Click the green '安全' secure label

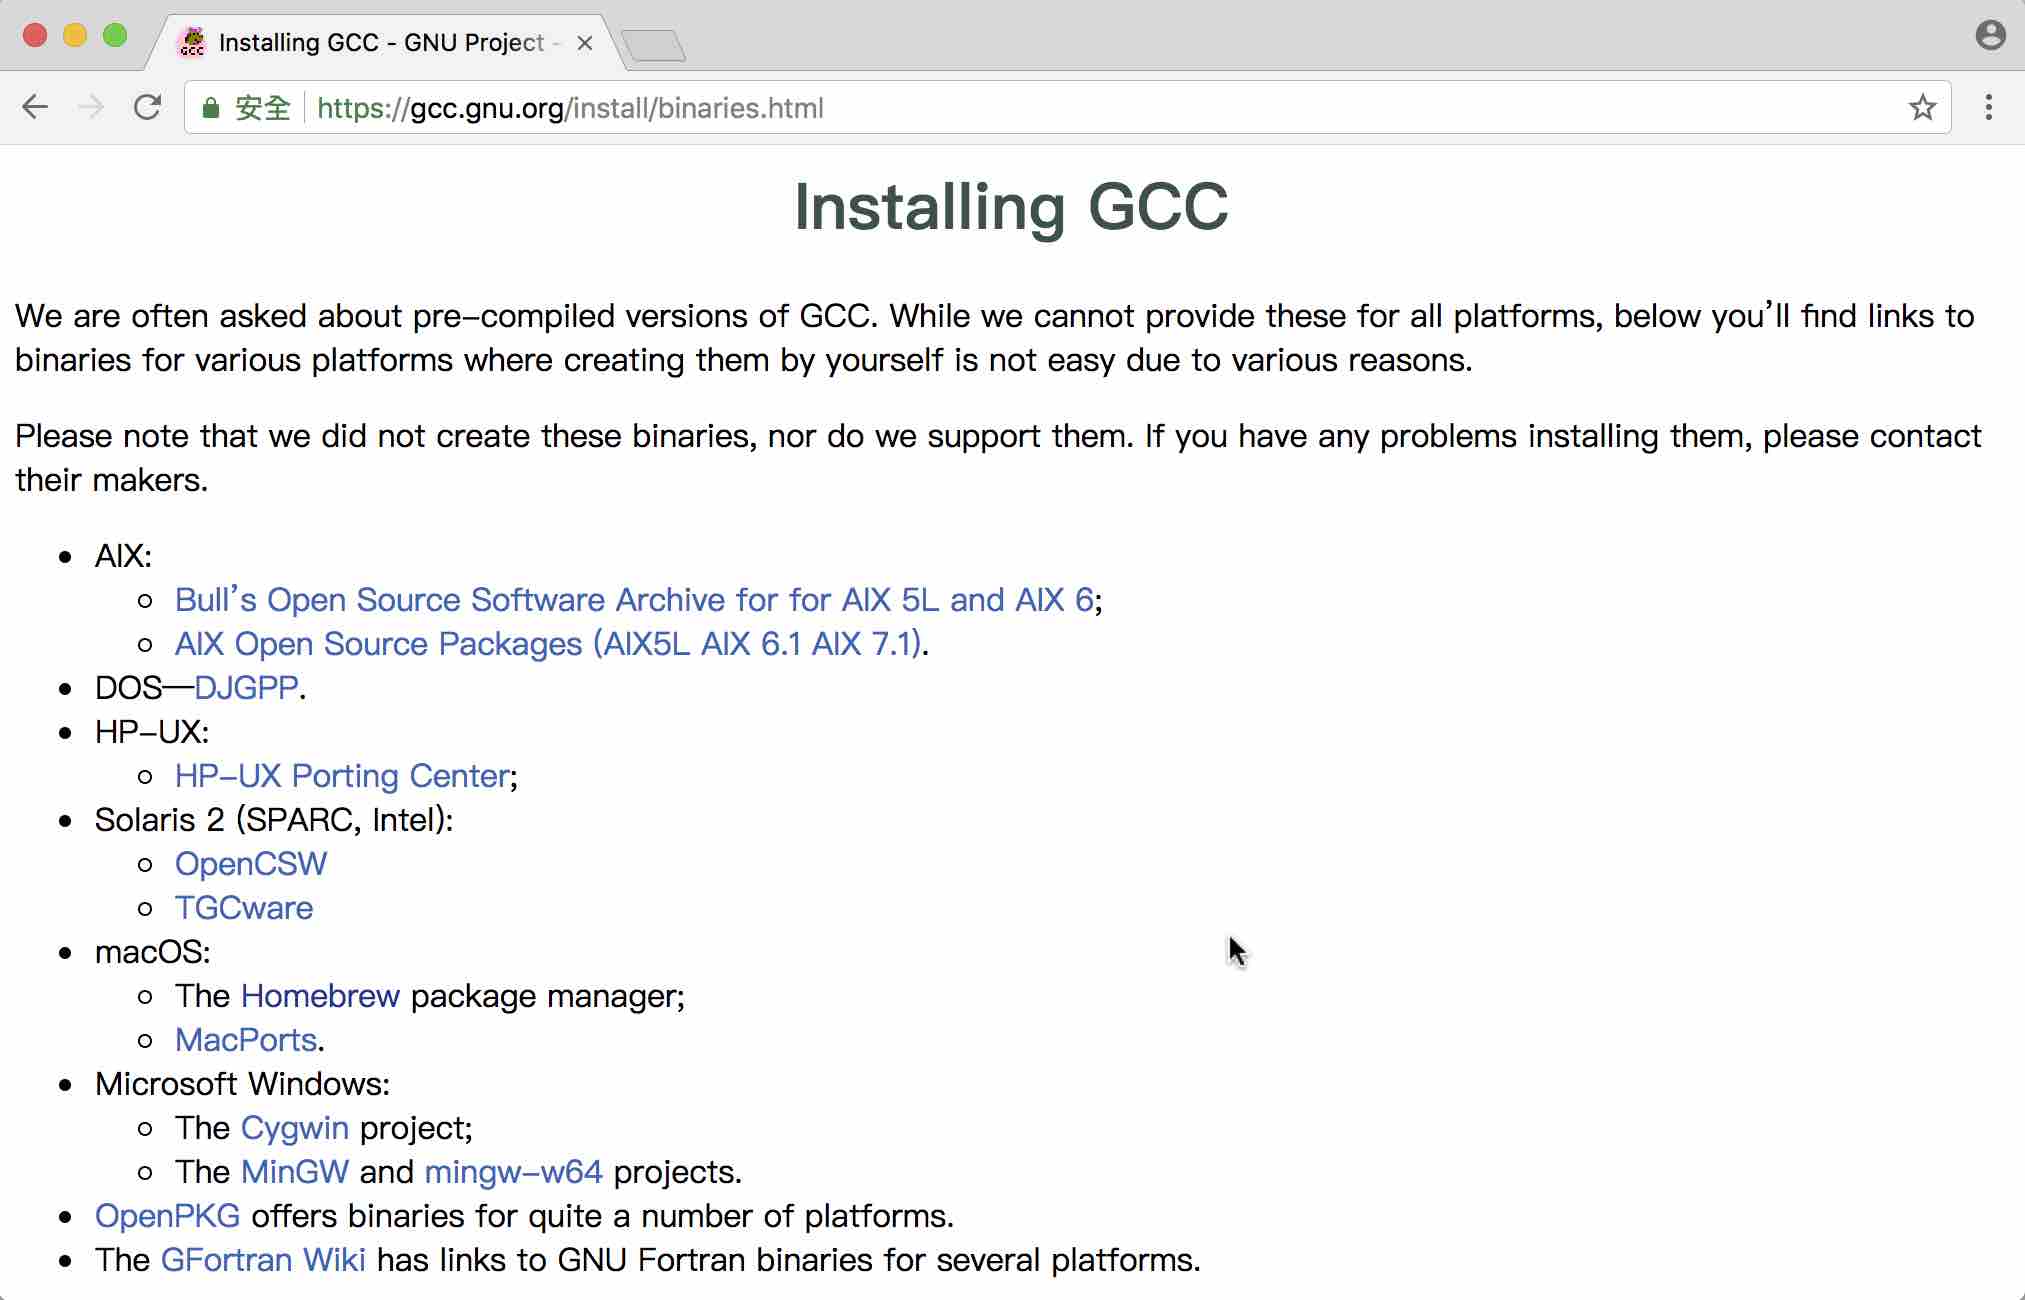coord(262,108)
